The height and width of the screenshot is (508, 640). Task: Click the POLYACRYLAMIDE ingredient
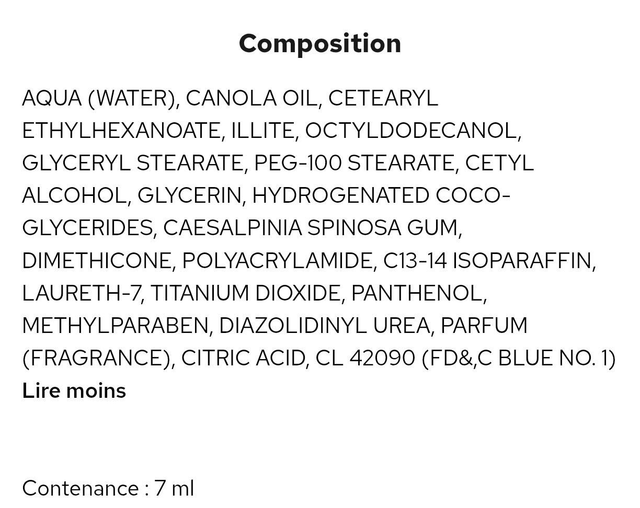(x=278, y=261)
